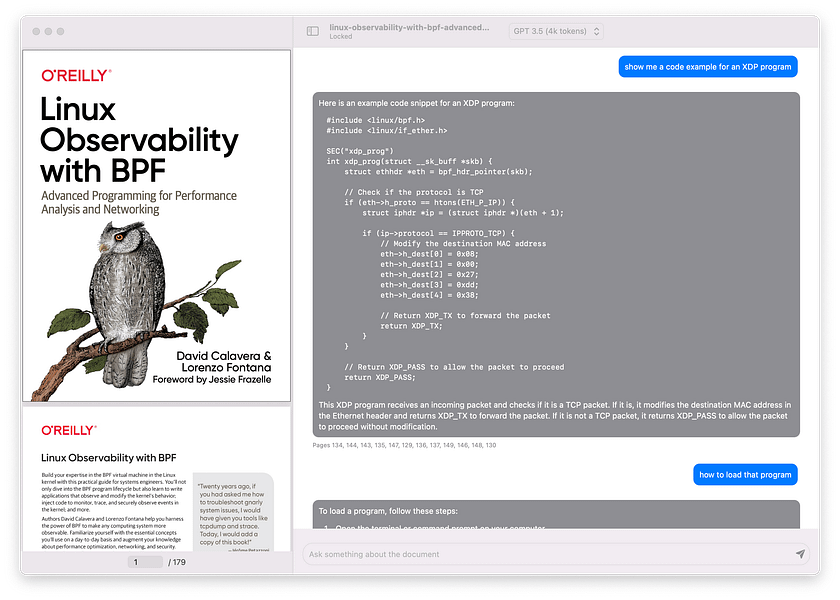Click the 'Pages 134, 144, 143...' source references line
Viewport: 840px width, 600px height.
point(404,445)
